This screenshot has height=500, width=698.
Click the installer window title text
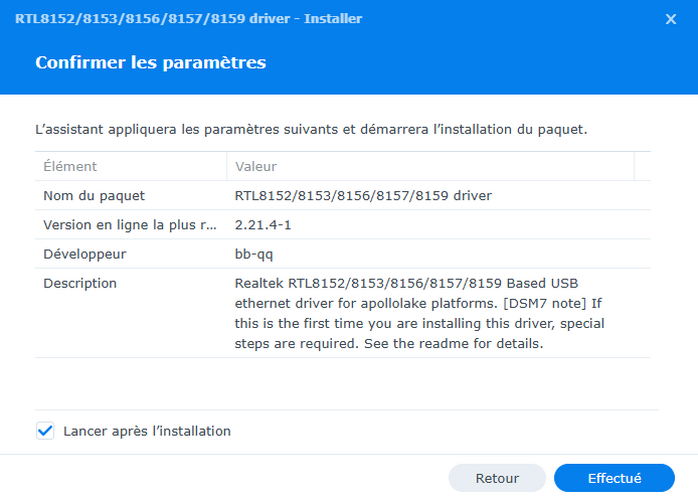189,19
